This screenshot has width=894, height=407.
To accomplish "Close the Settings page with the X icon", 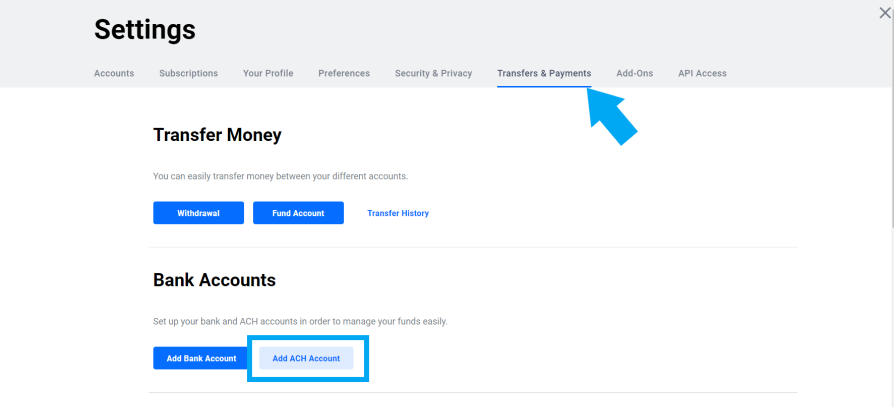I will (884, 14).
